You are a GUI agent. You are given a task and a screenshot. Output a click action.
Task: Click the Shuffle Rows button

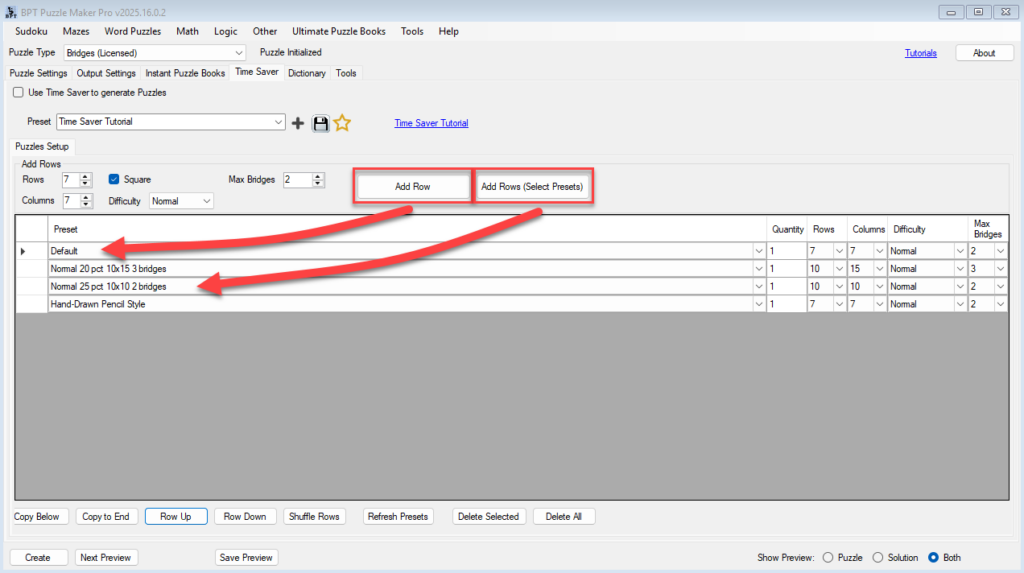coord(314,517)
